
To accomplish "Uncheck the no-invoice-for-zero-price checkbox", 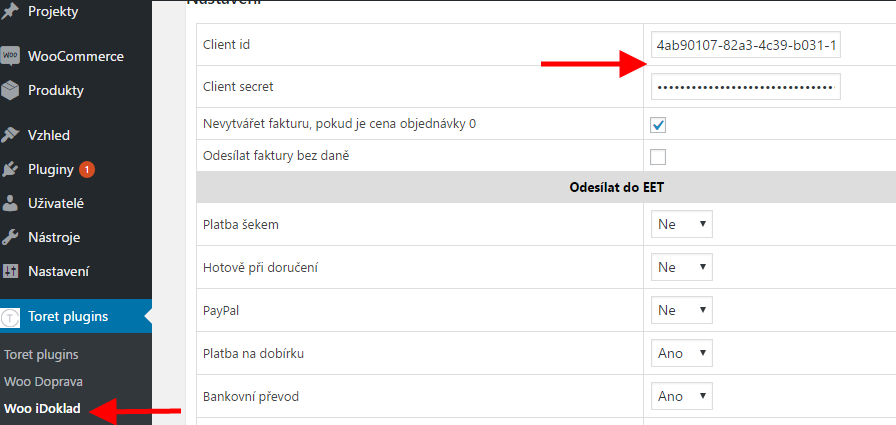I will point(658,125).
